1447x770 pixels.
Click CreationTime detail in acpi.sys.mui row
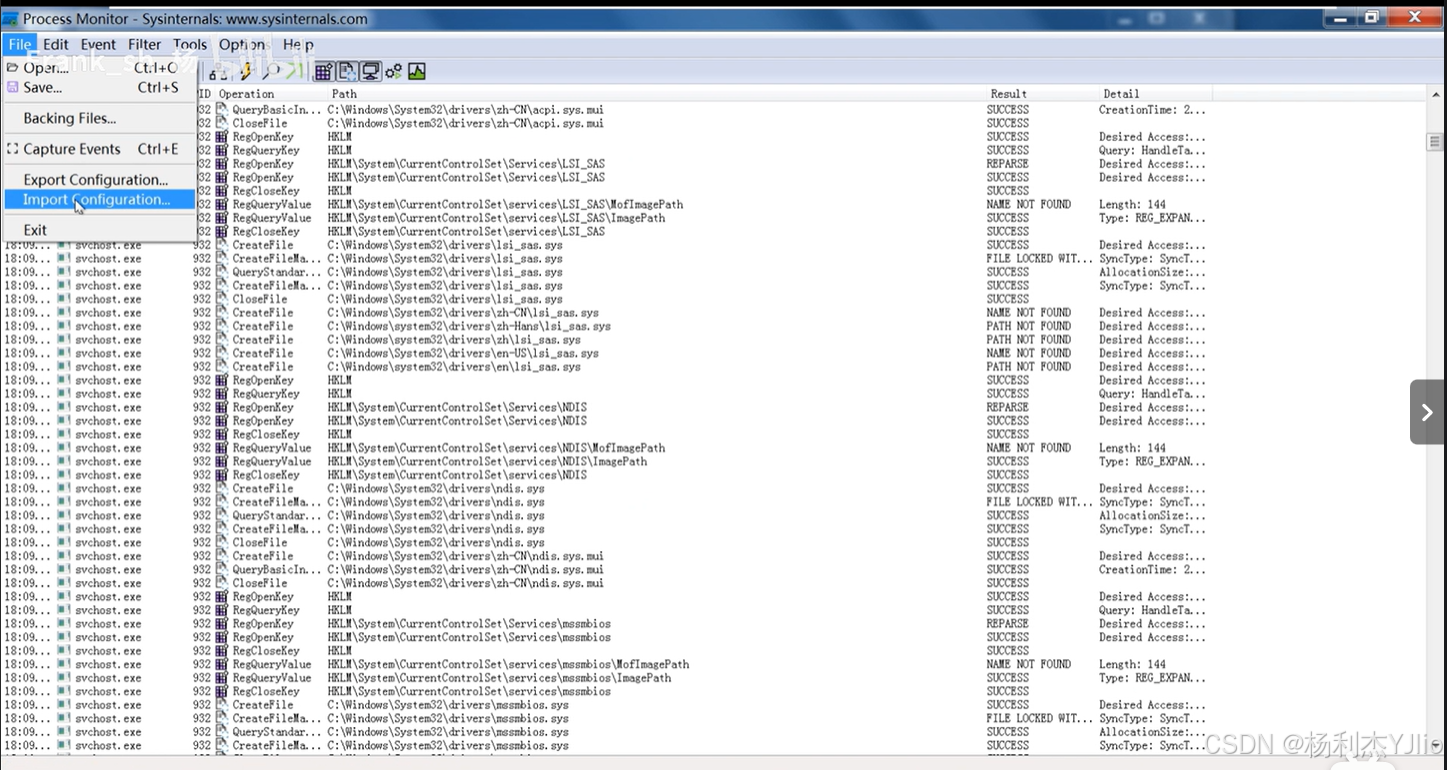pos(1152,110)
